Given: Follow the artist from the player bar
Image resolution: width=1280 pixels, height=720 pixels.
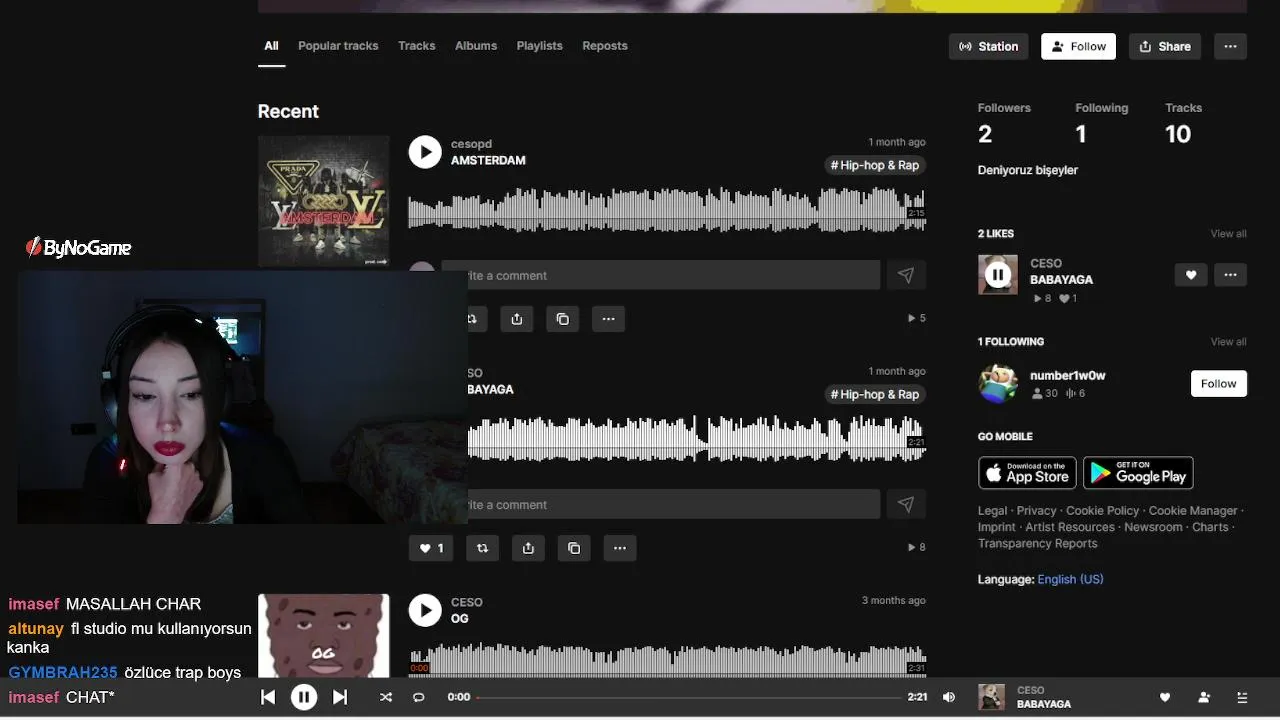Looking at the screenshot, I should click(1204, 697).
